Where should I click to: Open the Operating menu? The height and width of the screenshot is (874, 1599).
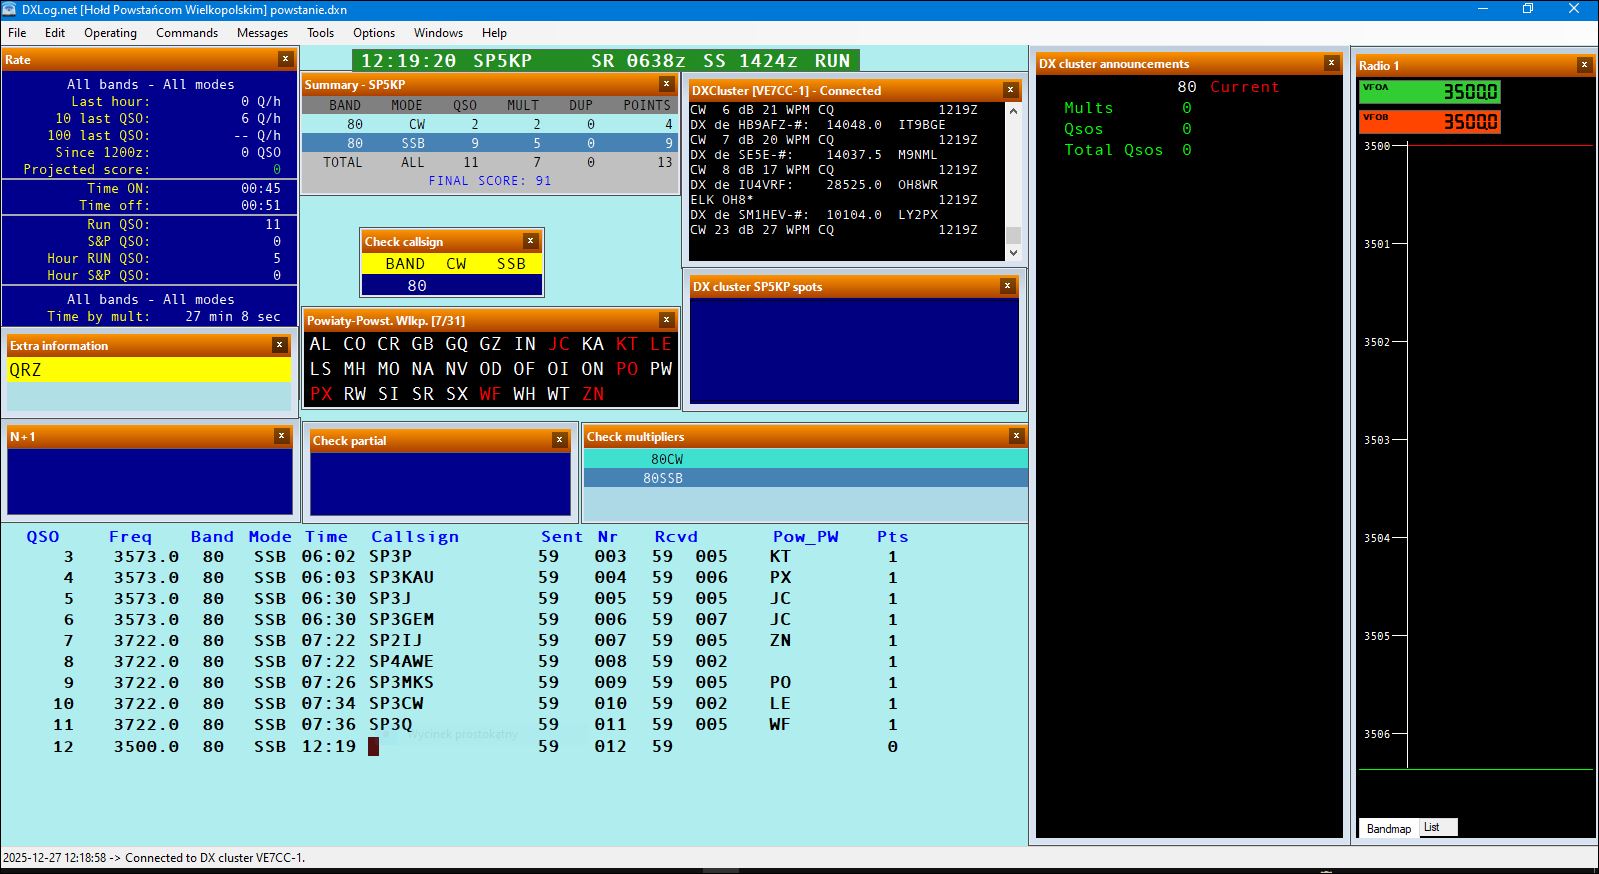[x=110, y=33]
